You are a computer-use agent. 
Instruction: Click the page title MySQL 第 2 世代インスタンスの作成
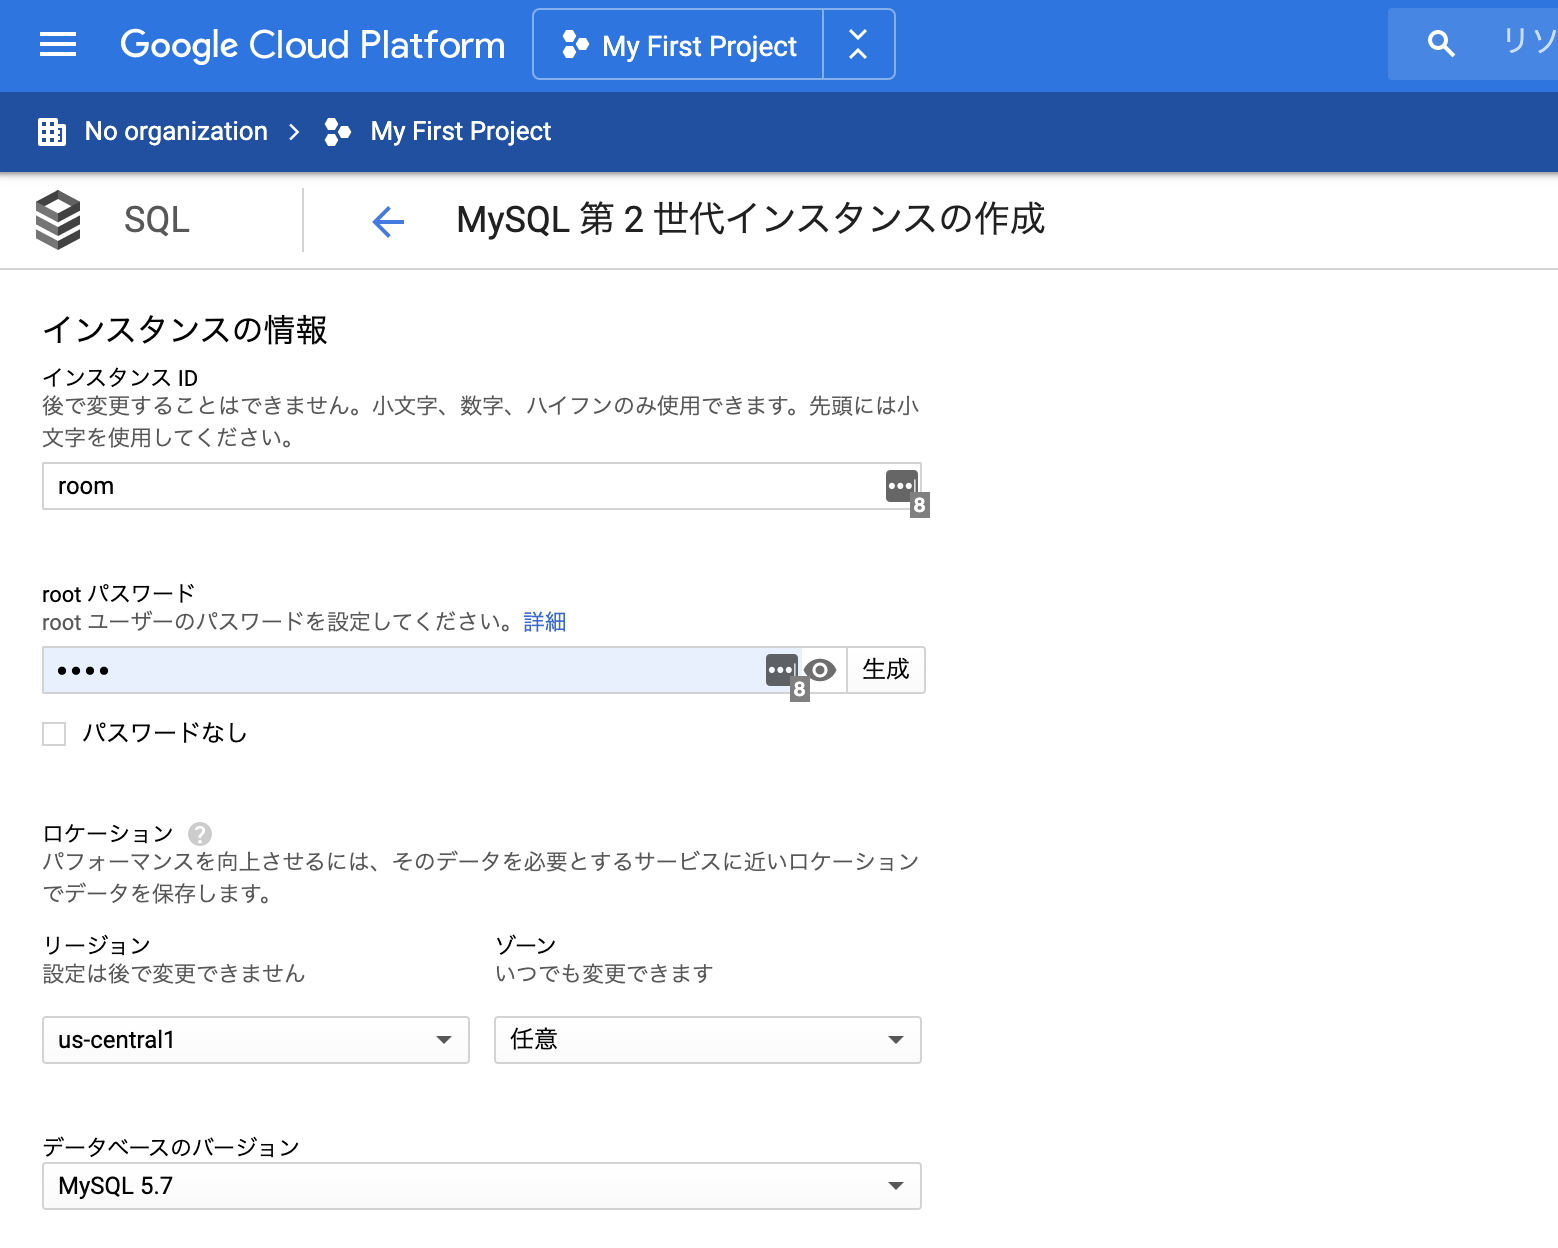tap(750, 219)
